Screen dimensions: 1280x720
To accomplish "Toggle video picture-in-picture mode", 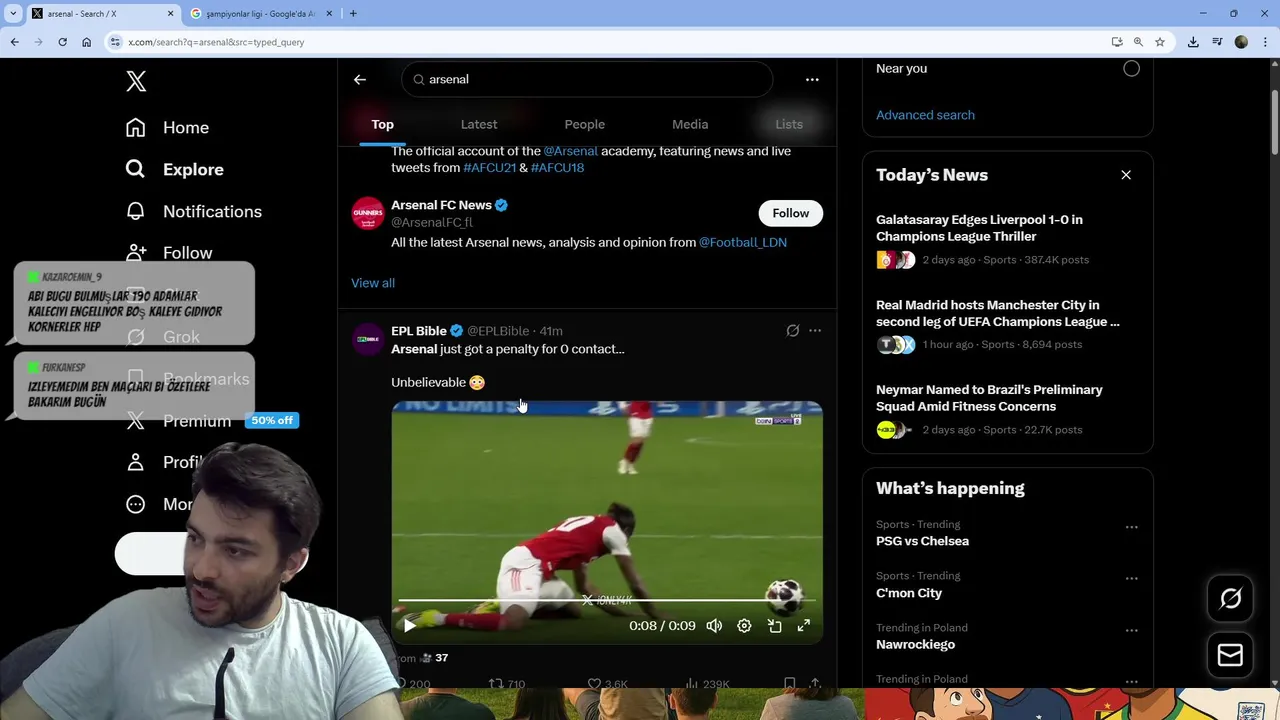I will pos(774,625).
